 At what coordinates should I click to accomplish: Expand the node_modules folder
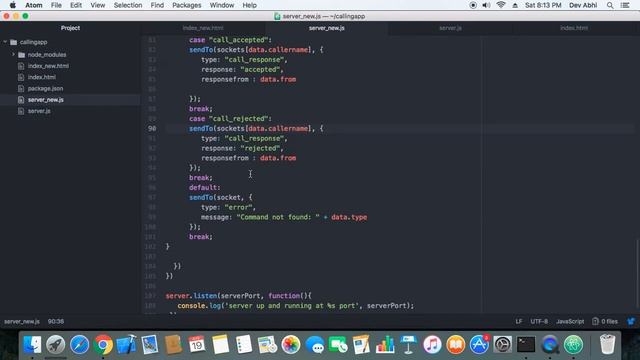13,54
